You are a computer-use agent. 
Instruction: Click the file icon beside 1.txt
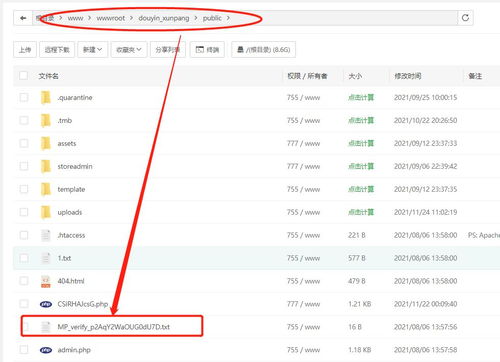pos(46,258)
